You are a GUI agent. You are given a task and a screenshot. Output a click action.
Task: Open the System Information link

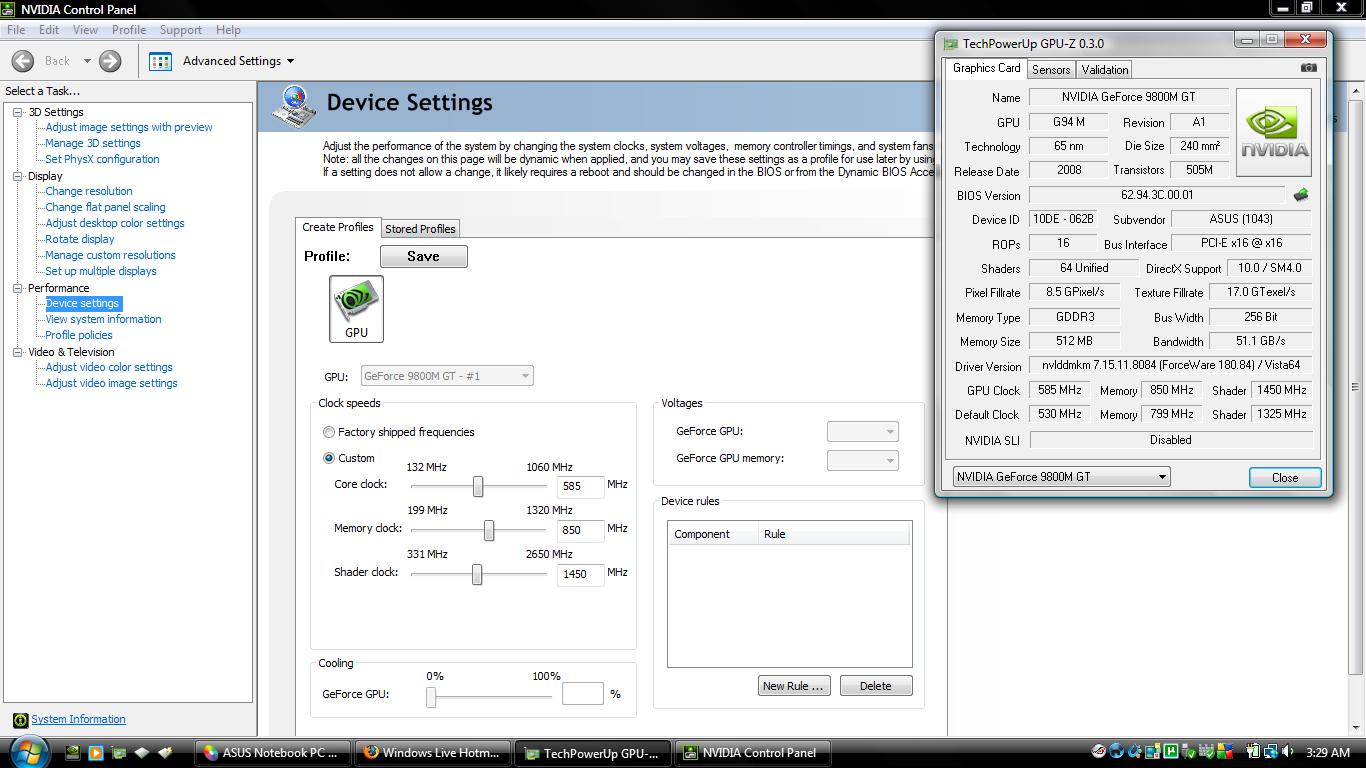click(x=78, y=719)
